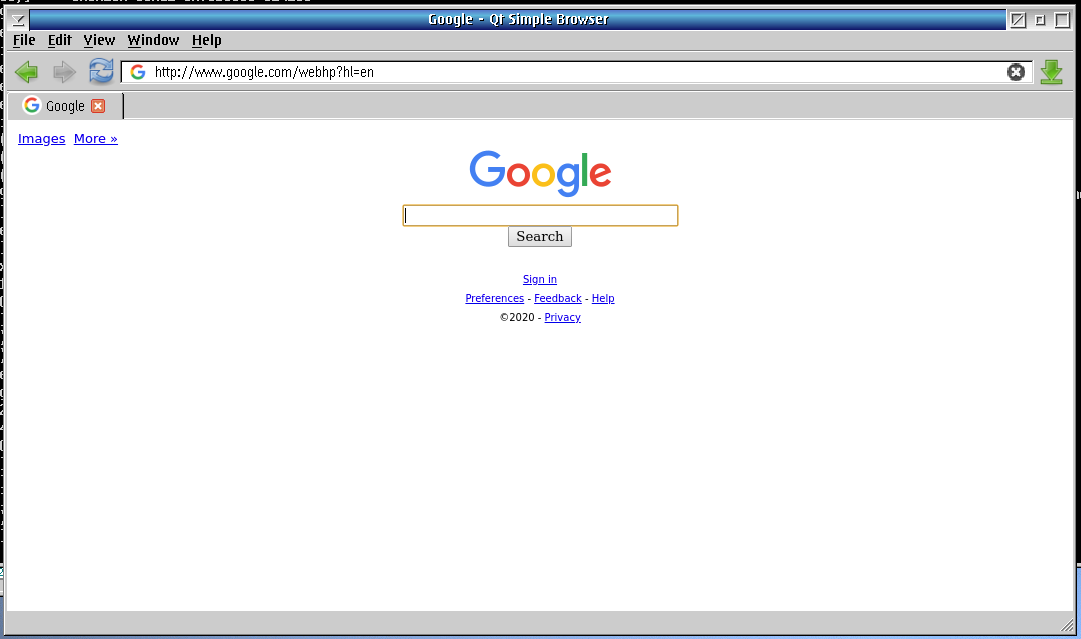Viewport: 1081px width, 639px height.
Task: Click the back navigation arrow
Action: [x=26, y=71]
